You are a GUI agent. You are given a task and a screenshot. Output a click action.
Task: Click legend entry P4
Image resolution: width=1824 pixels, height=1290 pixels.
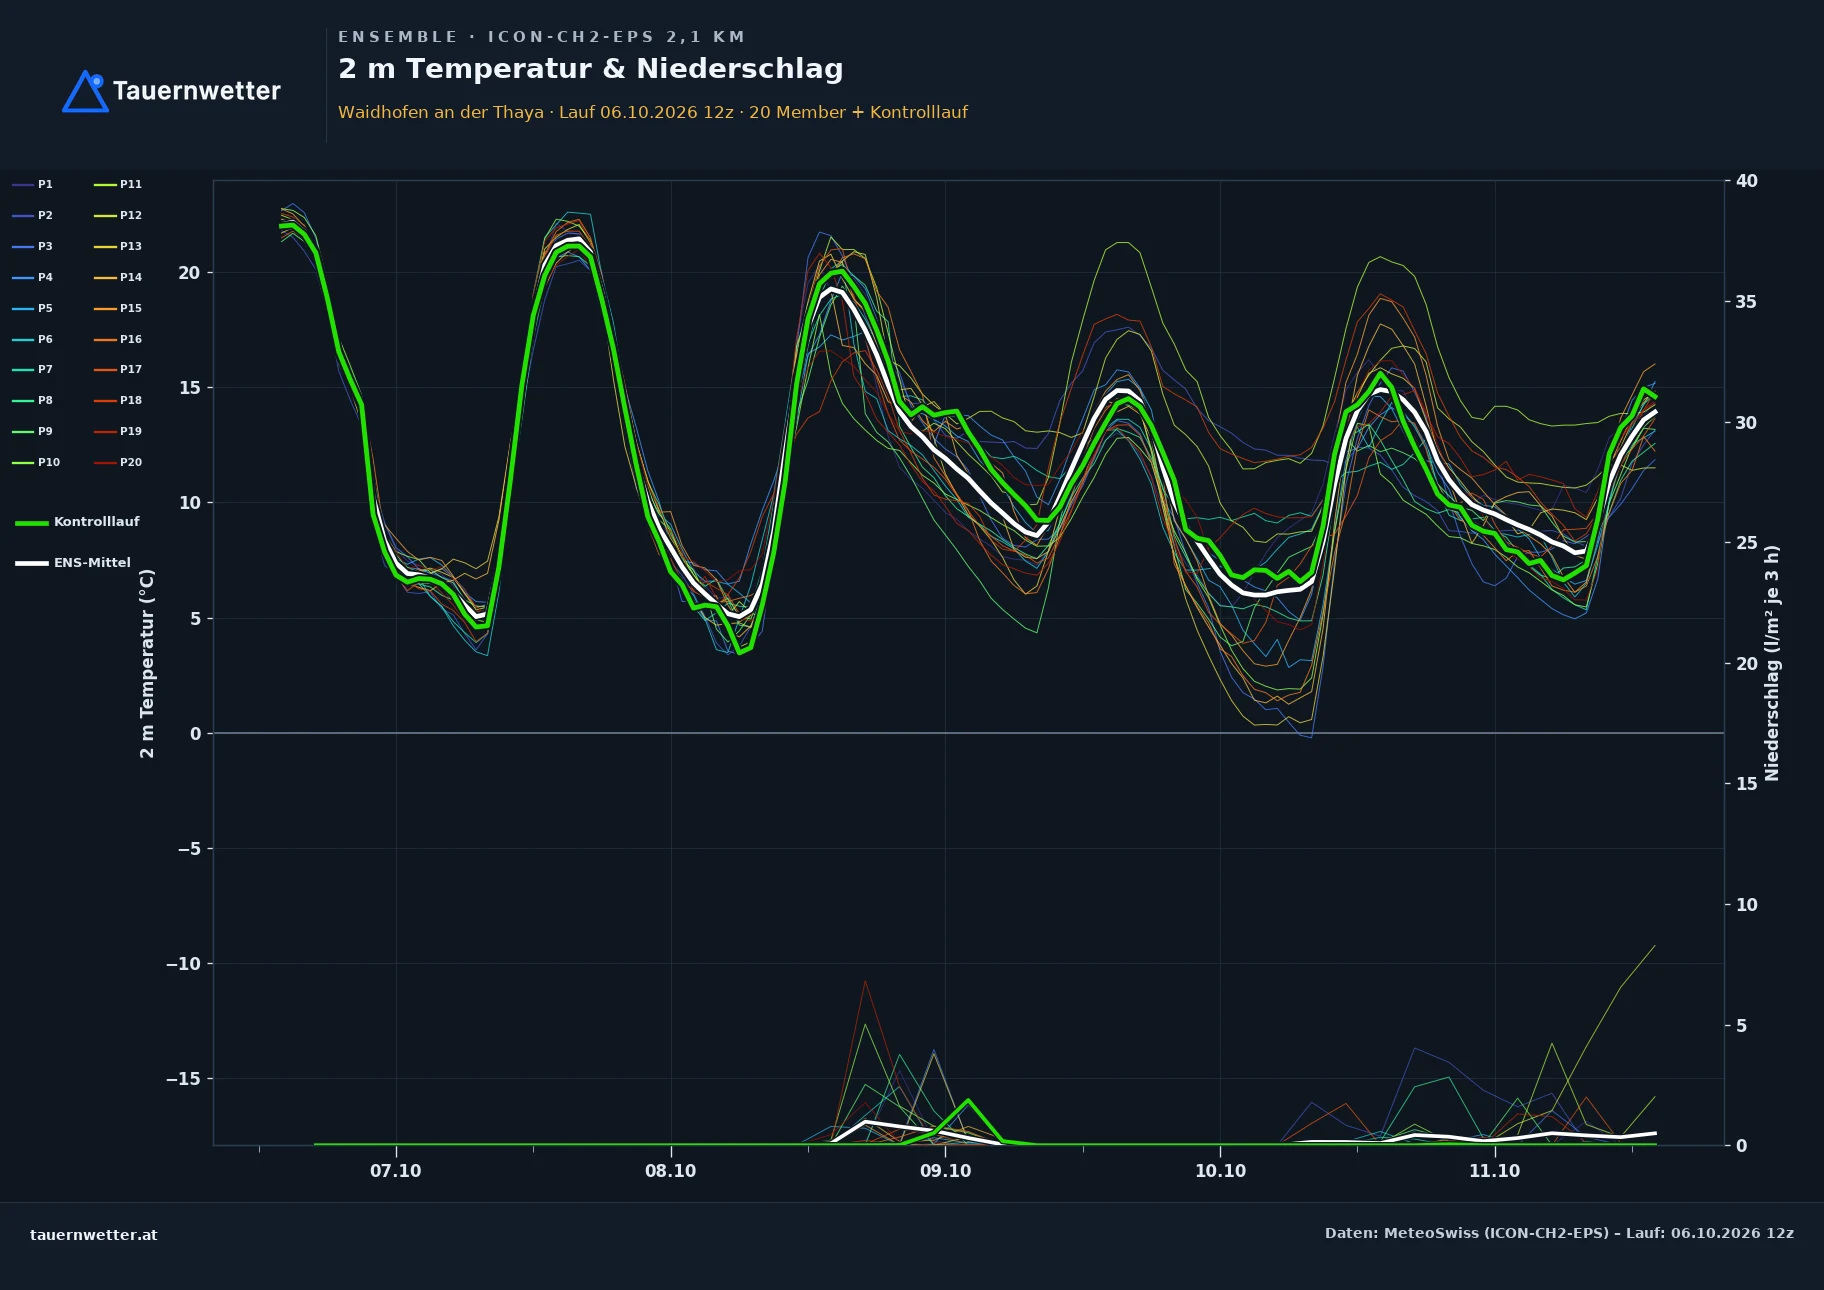coord(33,277)
